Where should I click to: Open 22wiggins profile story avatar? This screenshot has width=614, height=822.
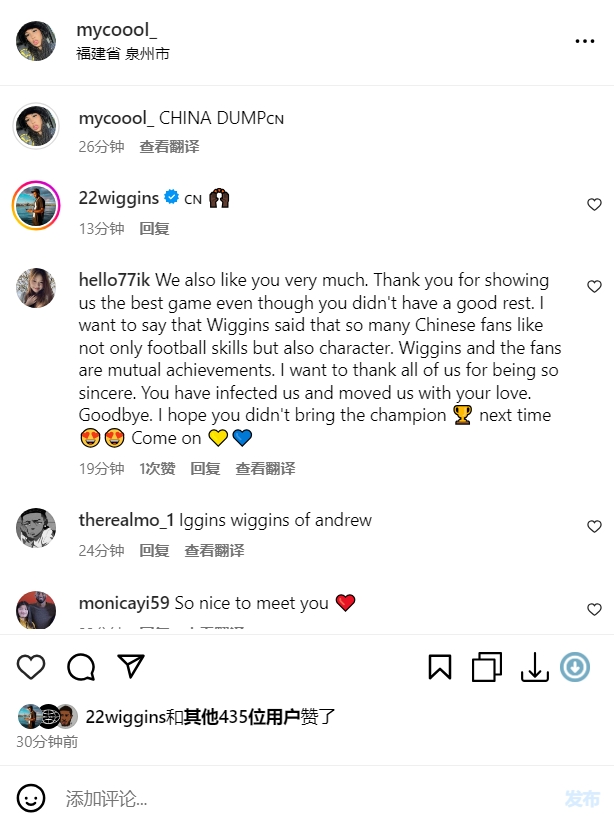click(x=36, y=206)
